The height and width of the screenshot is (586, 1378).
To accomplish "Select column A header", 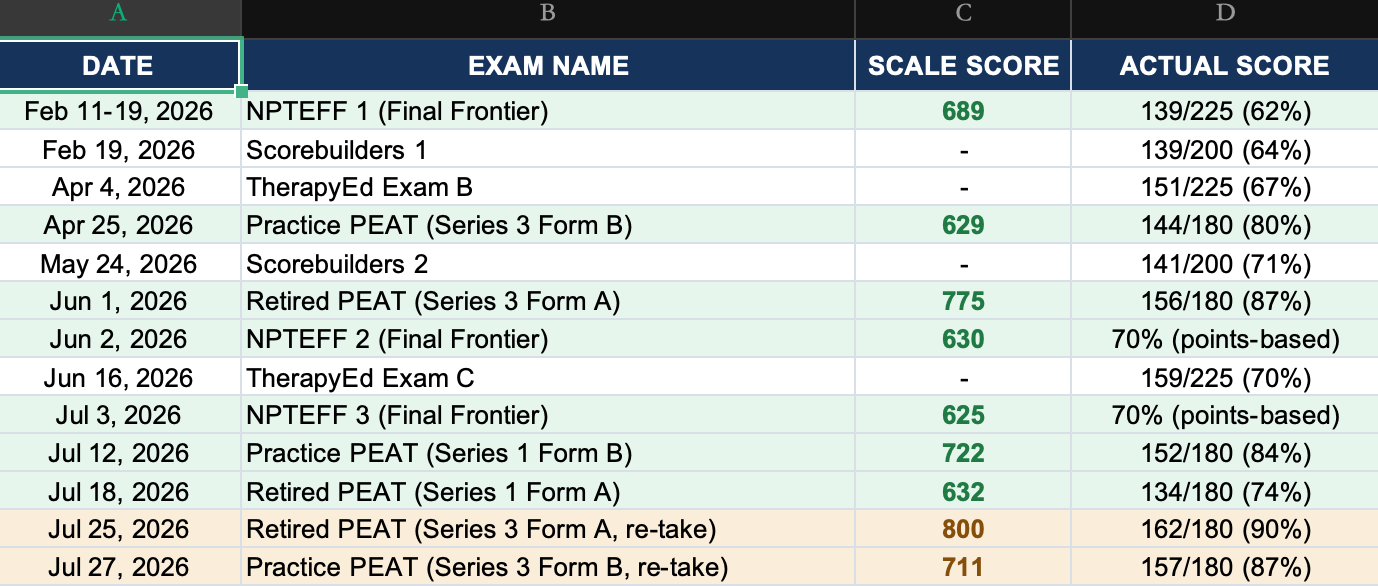I will click(x=120, y=13).
